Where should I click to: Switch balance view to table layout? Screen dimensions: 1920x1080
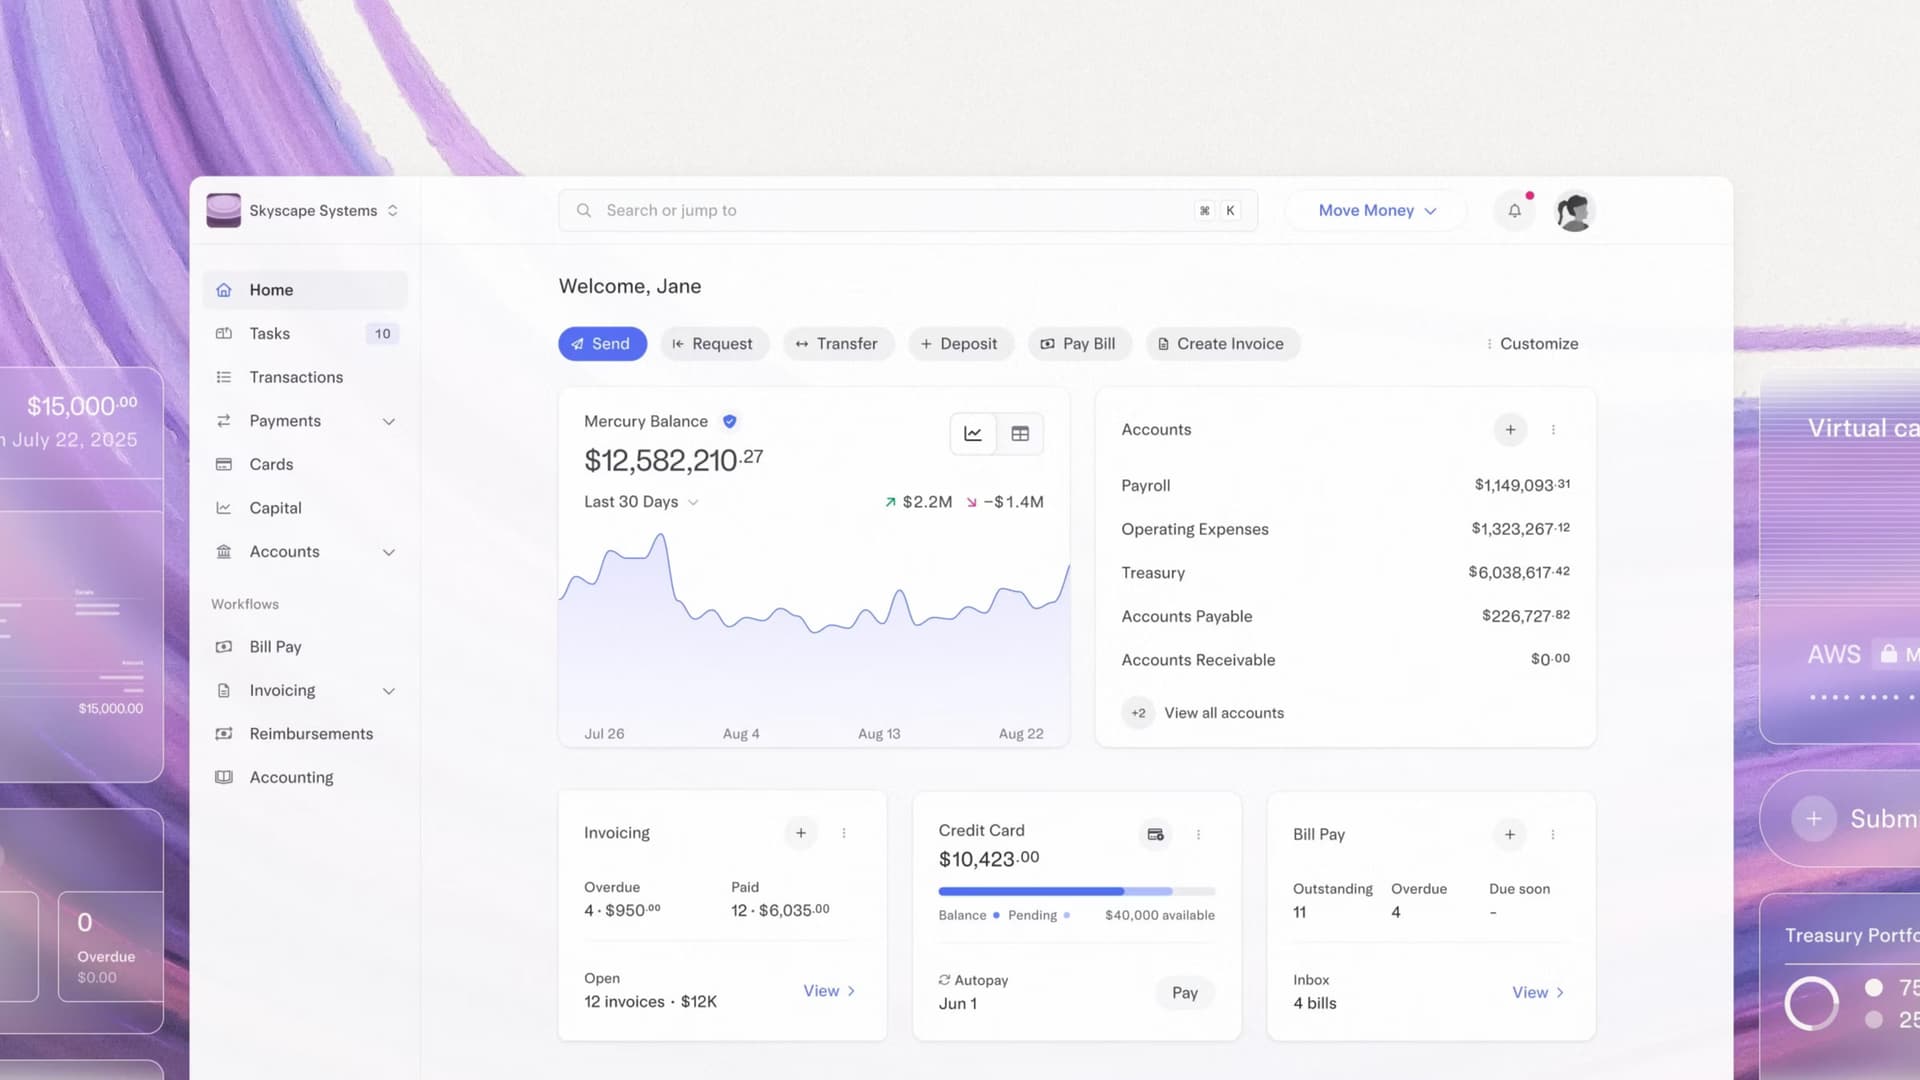pos(1020,434)
